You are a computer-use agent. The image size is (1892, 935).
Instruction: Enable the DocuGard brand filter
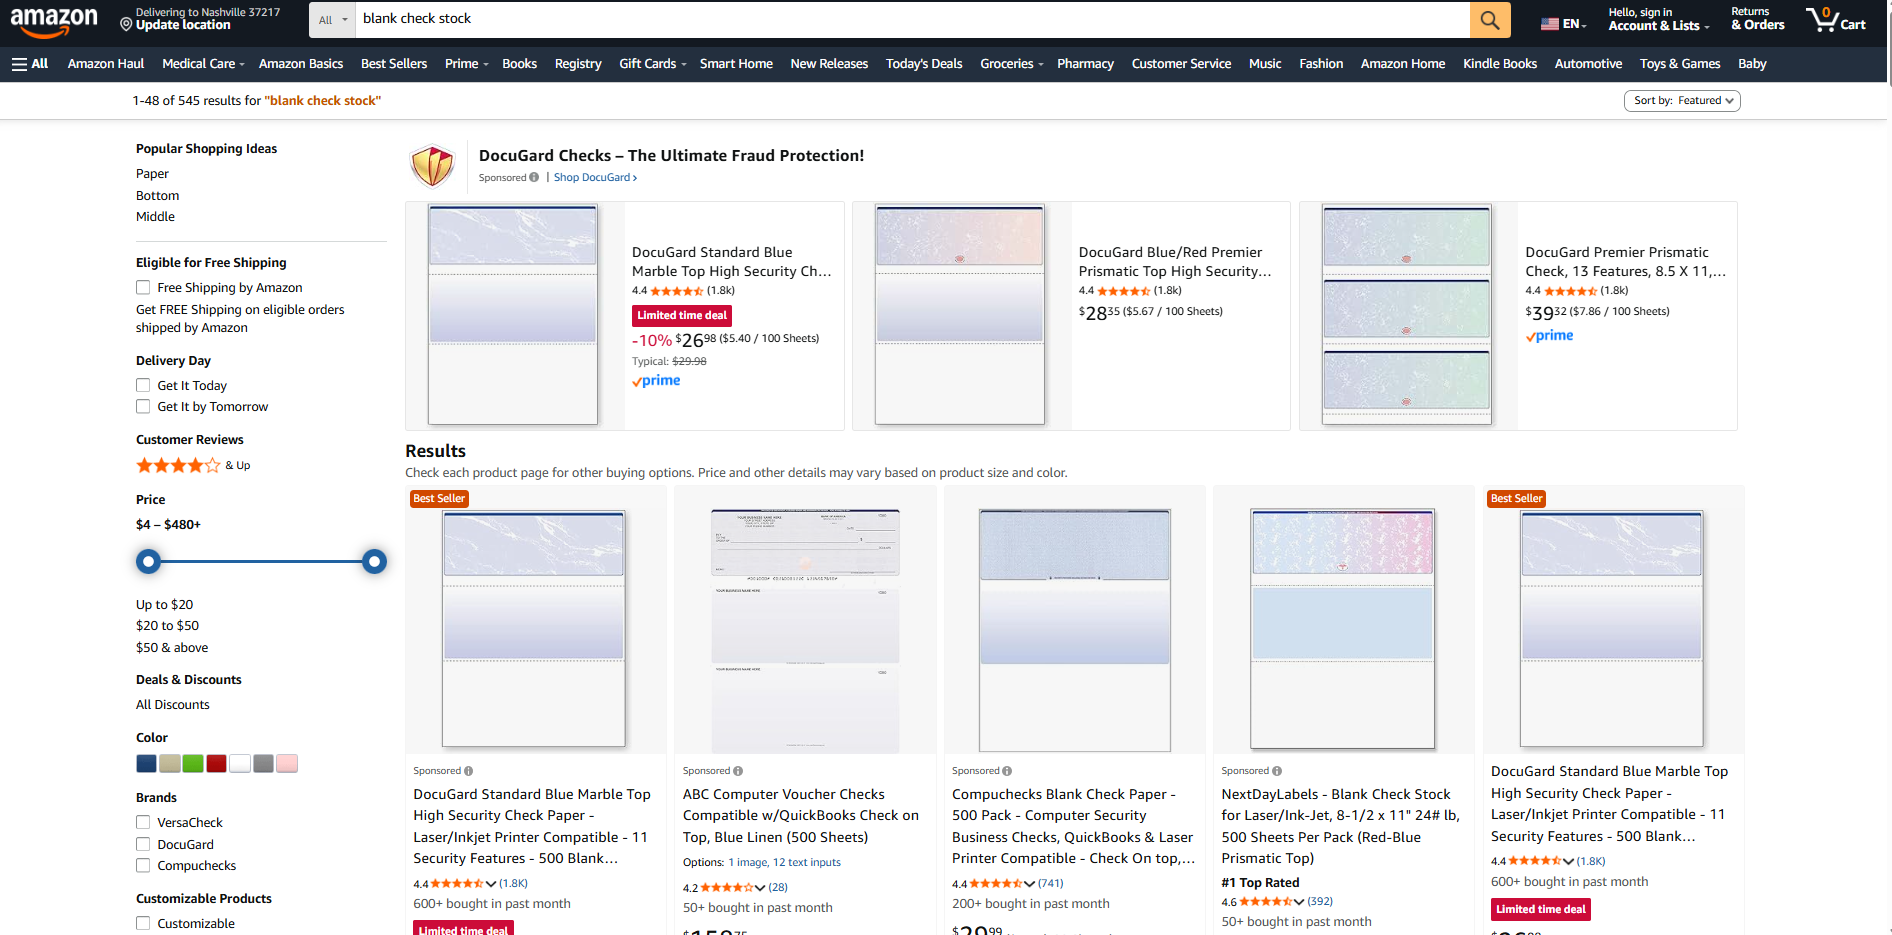(143, 844)
